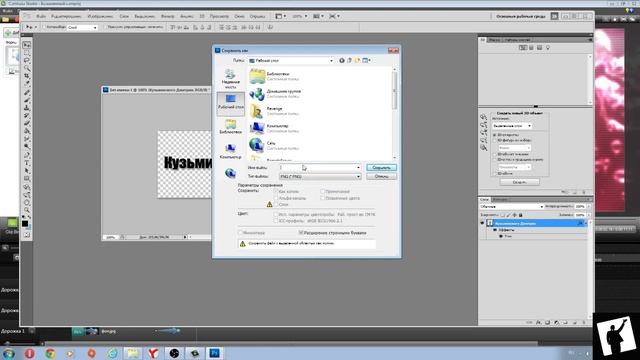The height and width of the screenshot is (360, 640).
Task: Select the Eyedropper tool
Action: pyautogui.click(x=27, y=84)
